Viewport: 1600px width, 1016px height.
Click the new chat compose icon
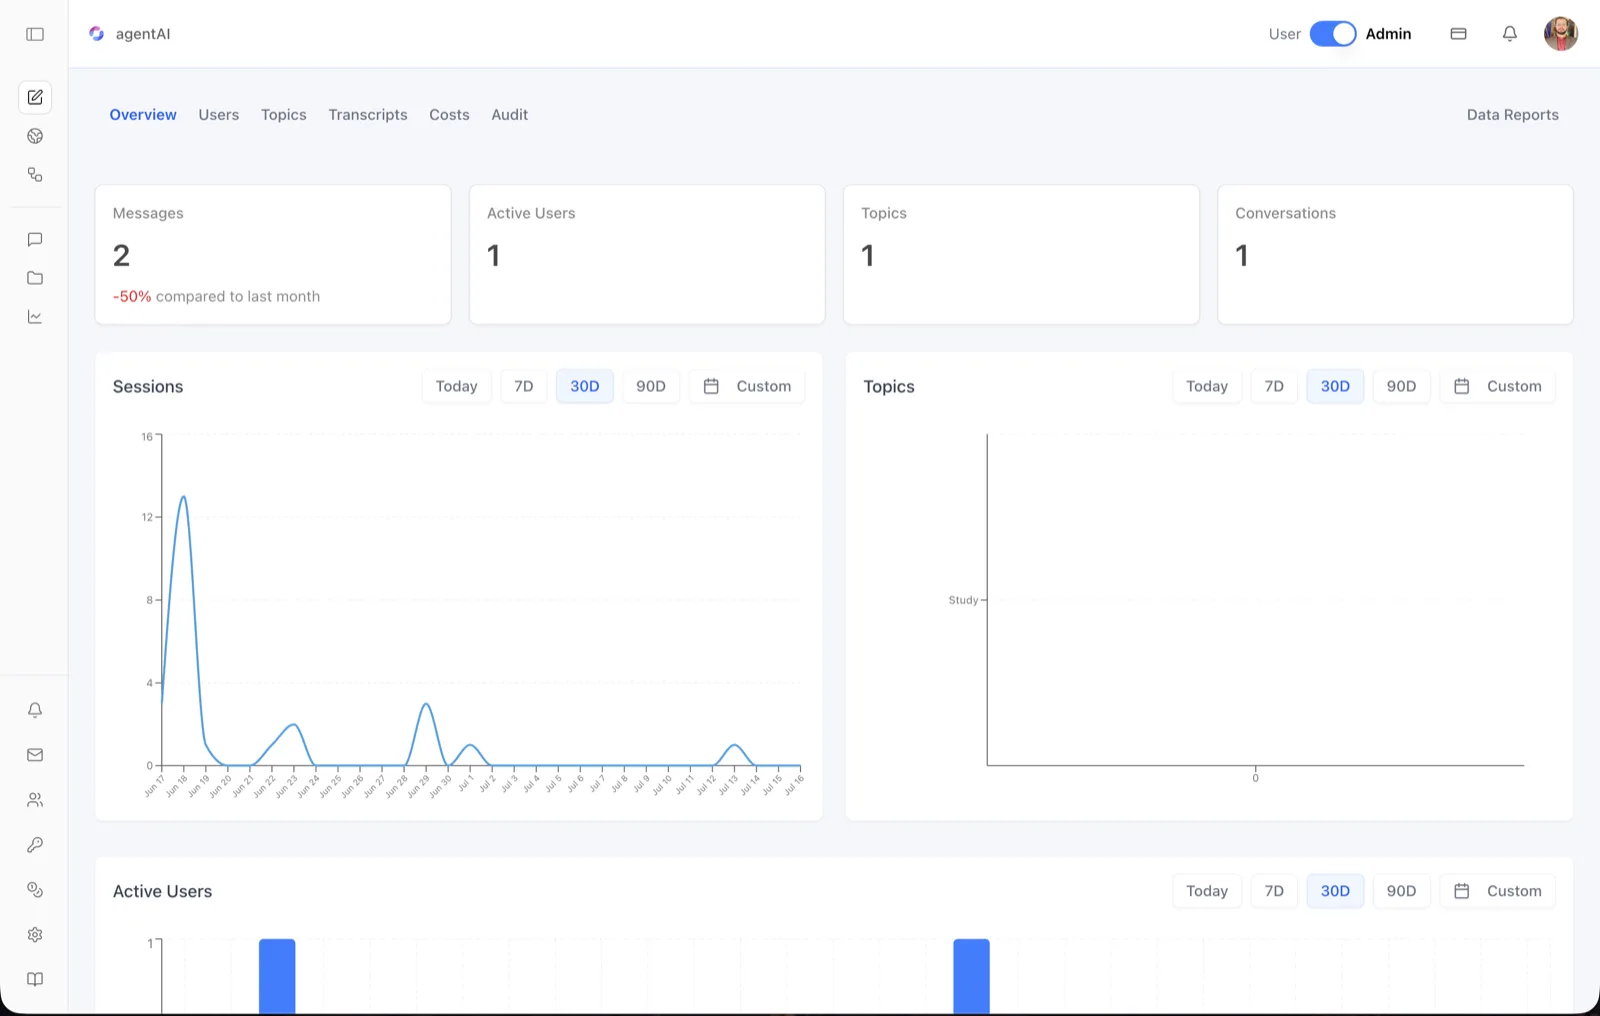tap(35, 97)
